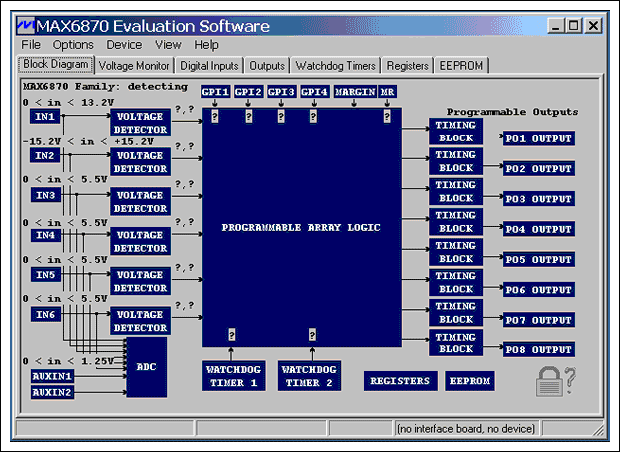
Task: Select the AUXIN1 input block
Action: click(52, 376)
